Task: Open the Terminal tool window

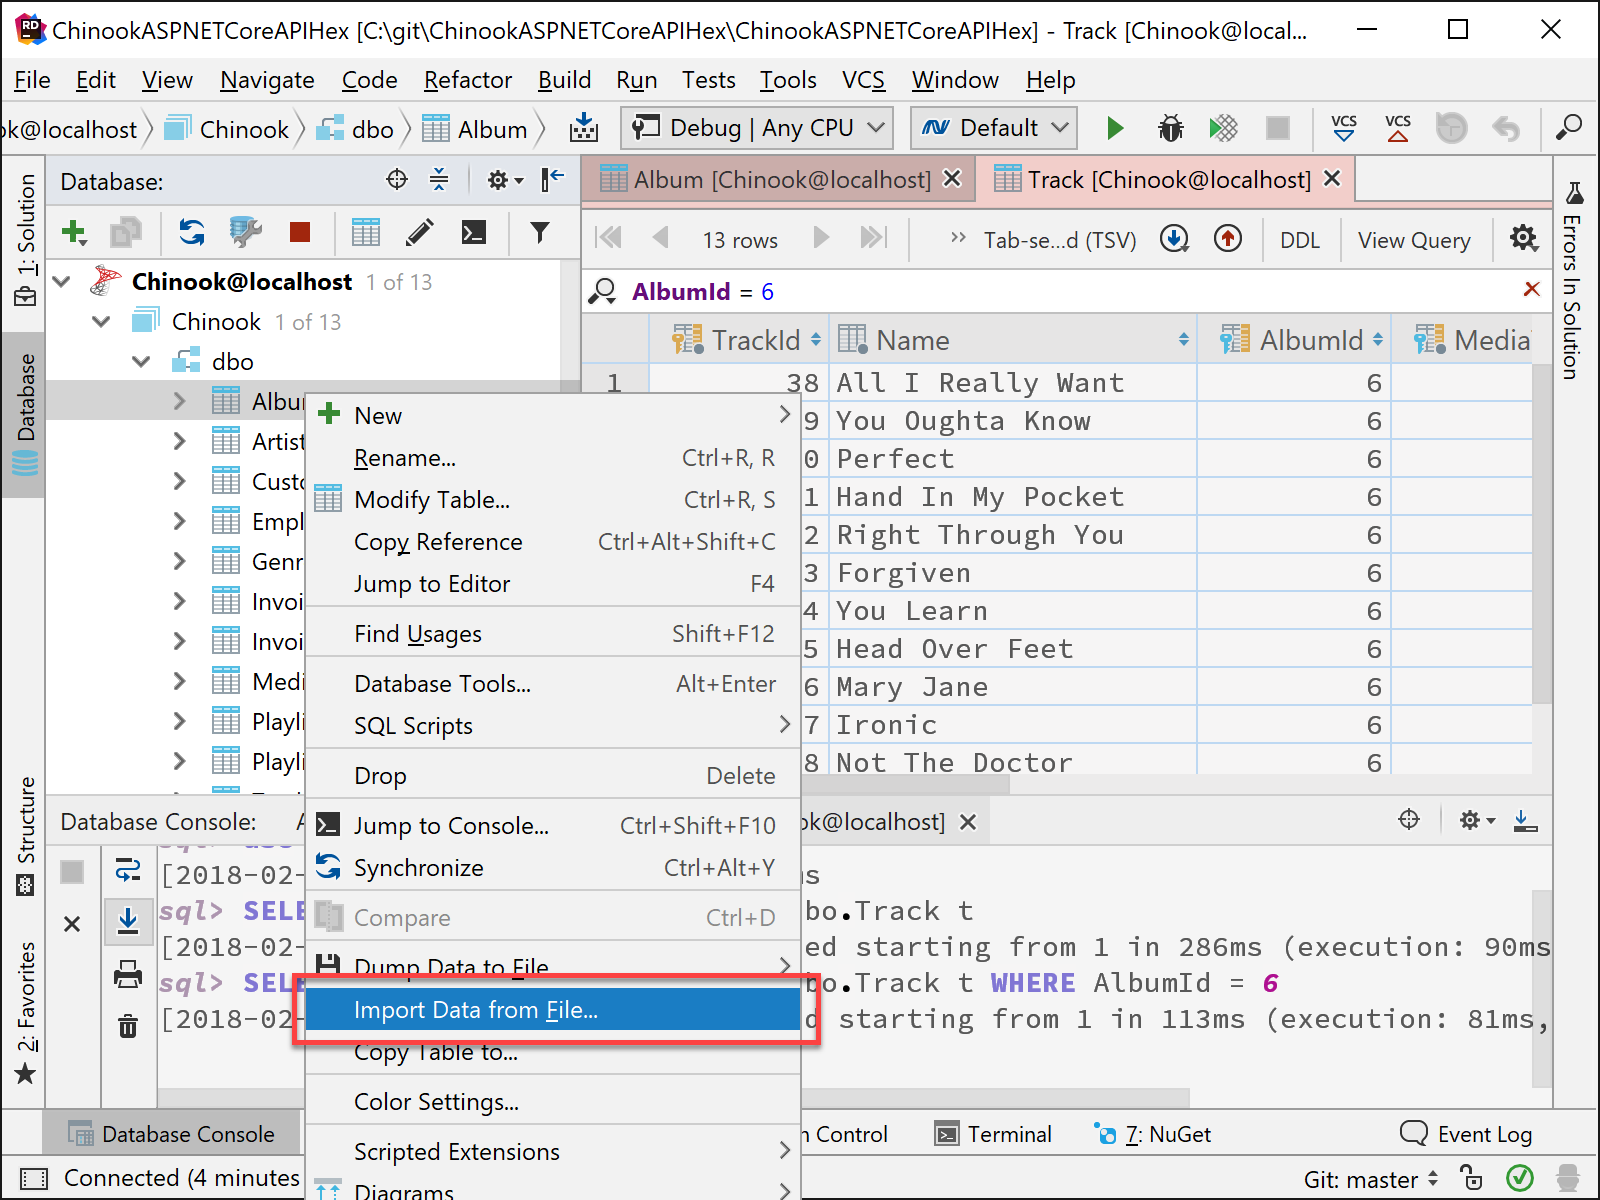Action: (x=993, y=1134)
